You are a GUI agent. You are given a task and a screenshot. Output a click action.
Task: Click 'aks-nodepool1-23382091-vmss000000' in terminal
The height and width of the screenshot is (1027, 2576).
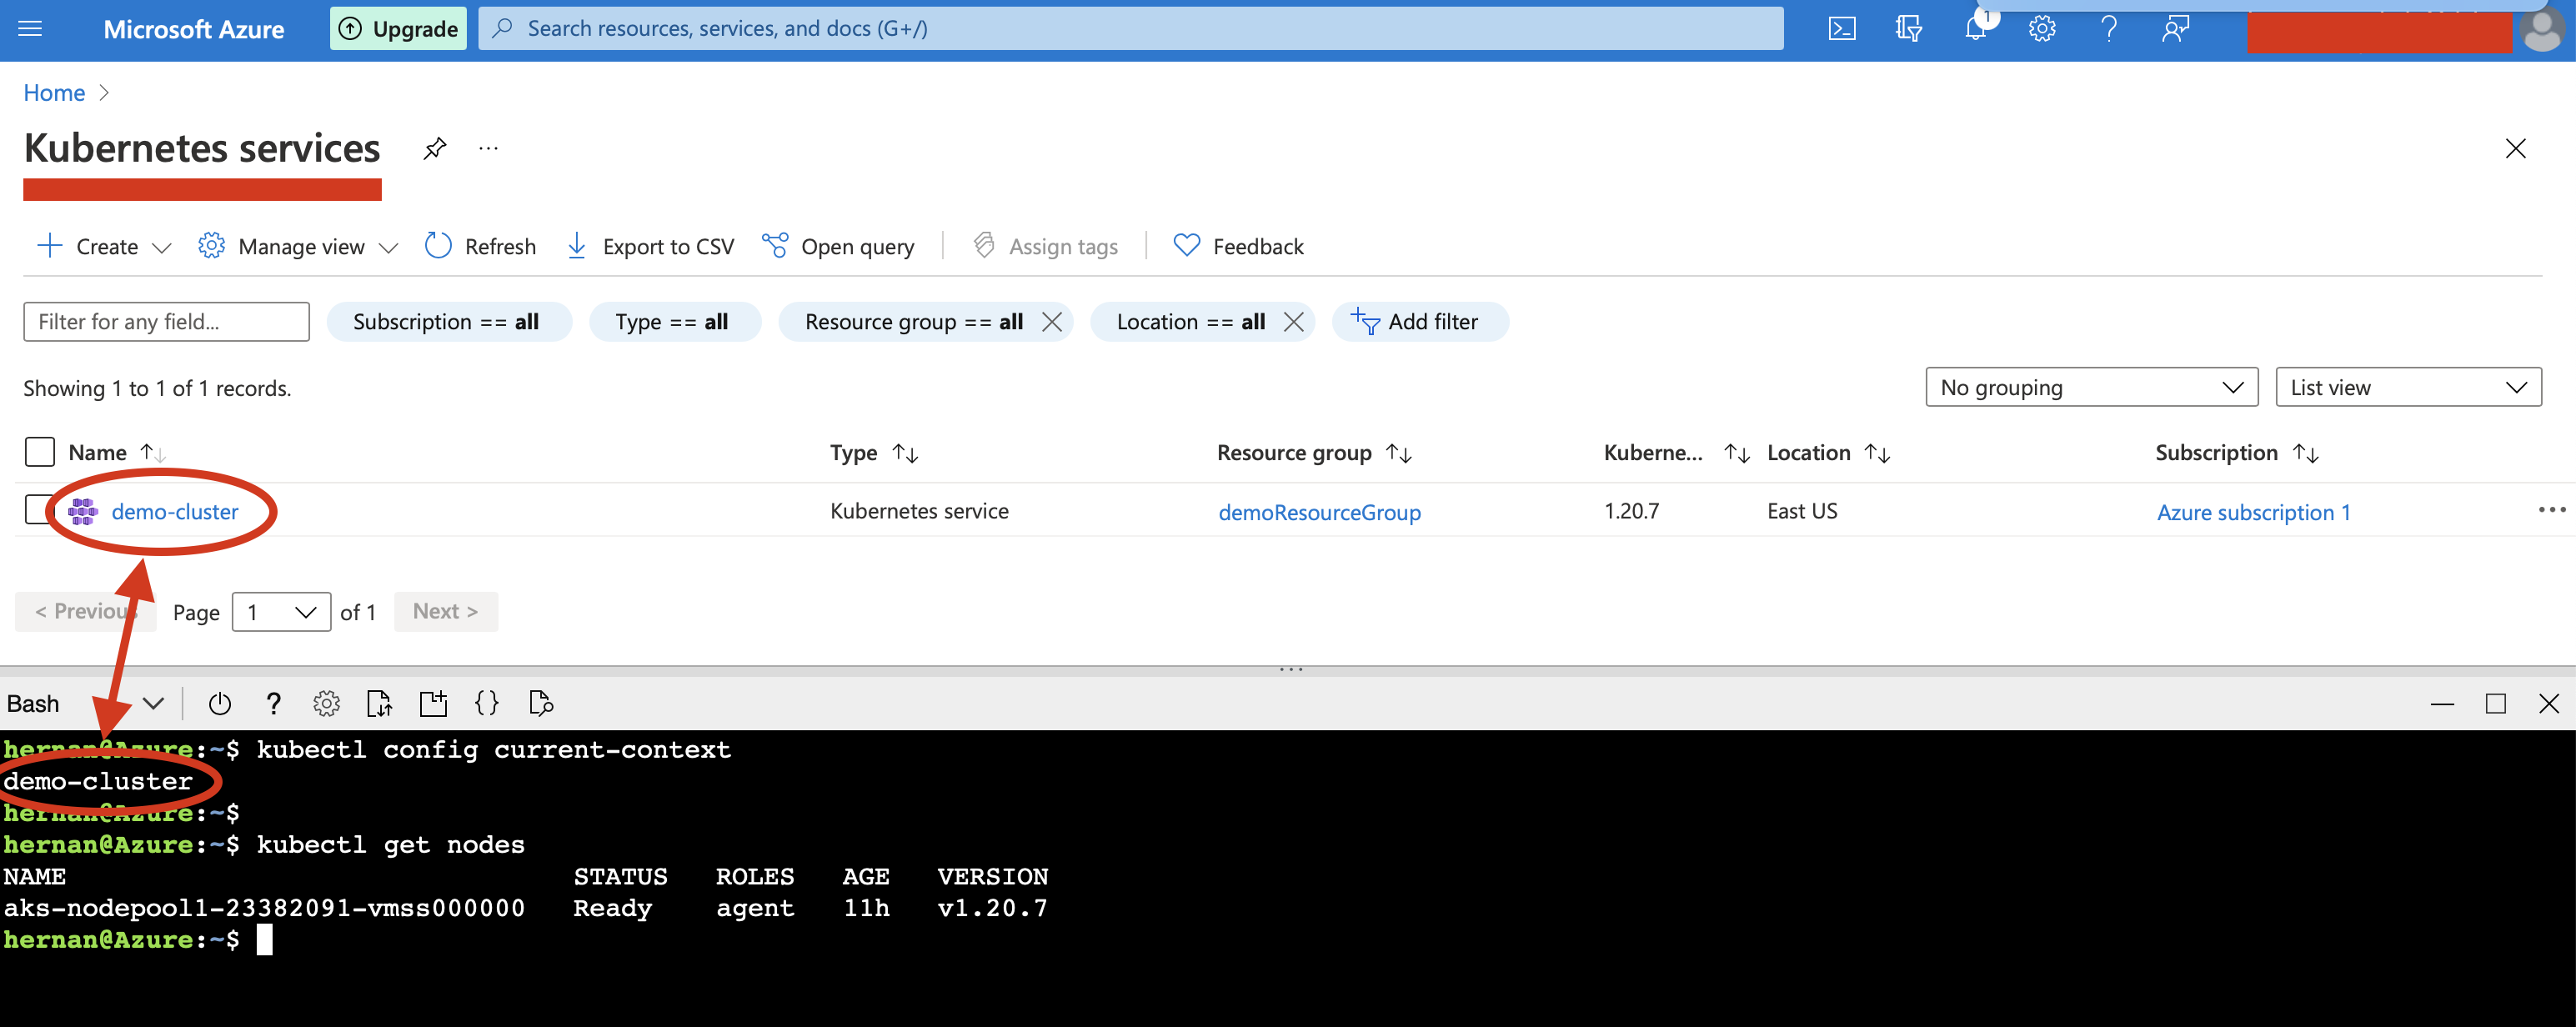pos(264,908)
